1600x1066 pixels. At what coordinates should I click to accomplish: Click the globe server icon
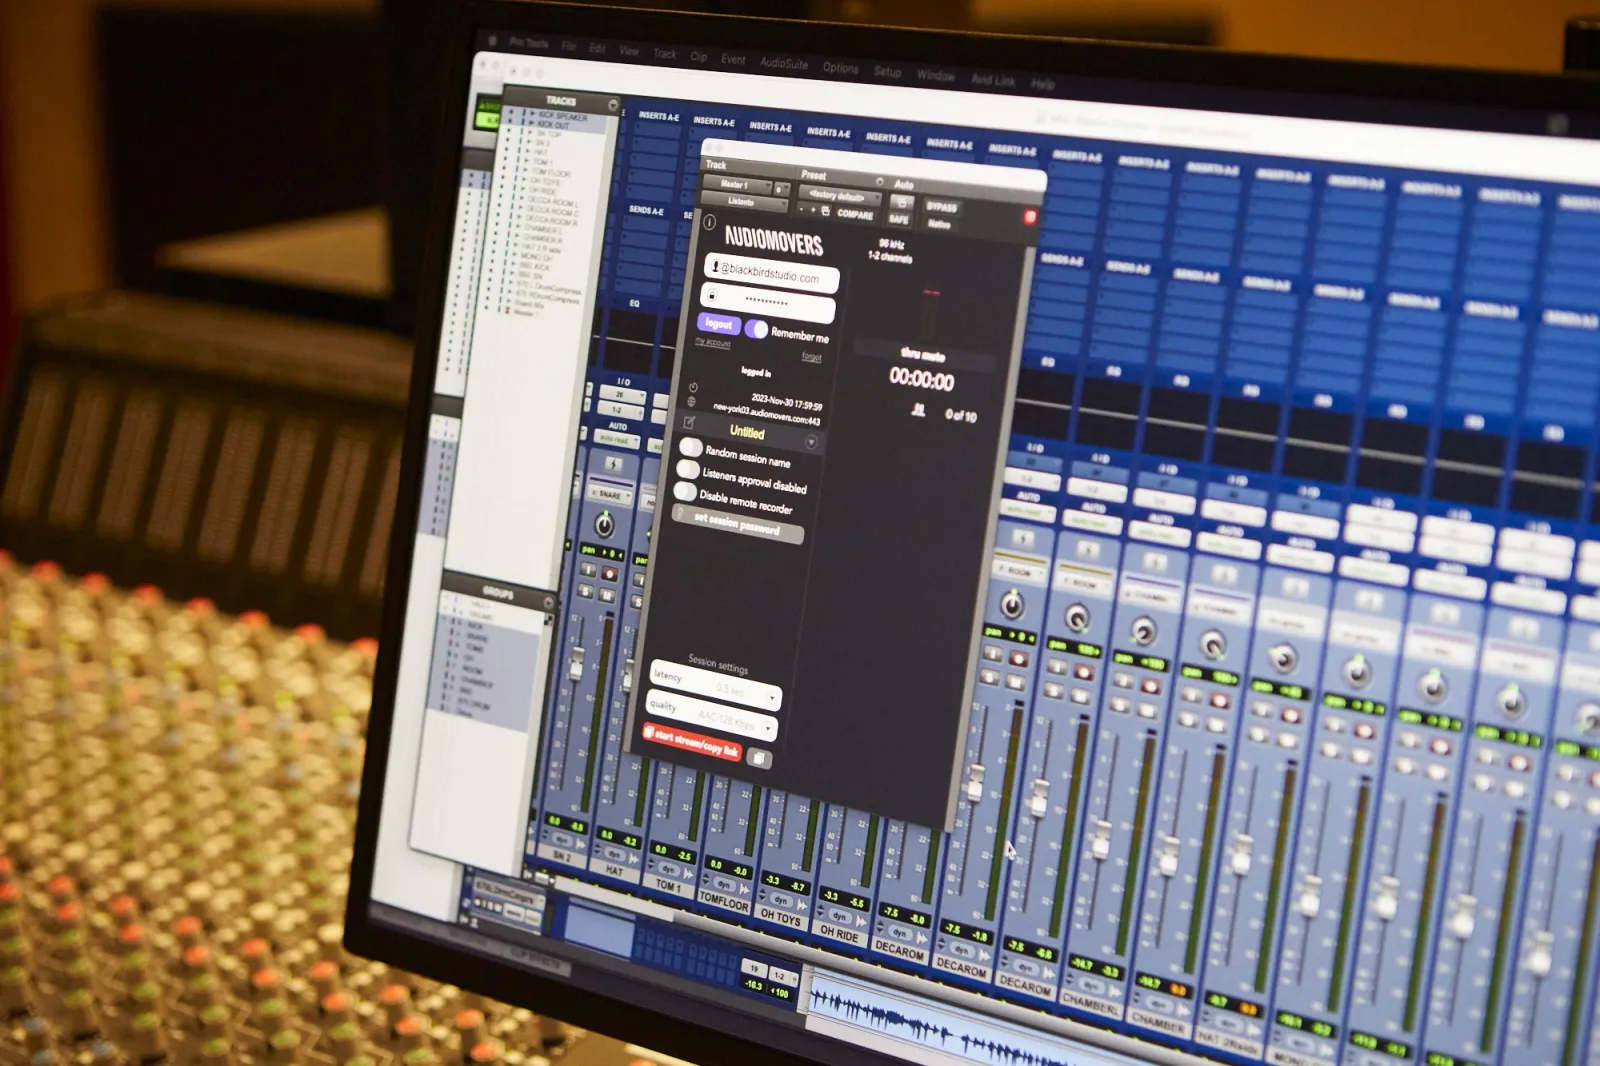pyautogui.click(x=691, y=402)
